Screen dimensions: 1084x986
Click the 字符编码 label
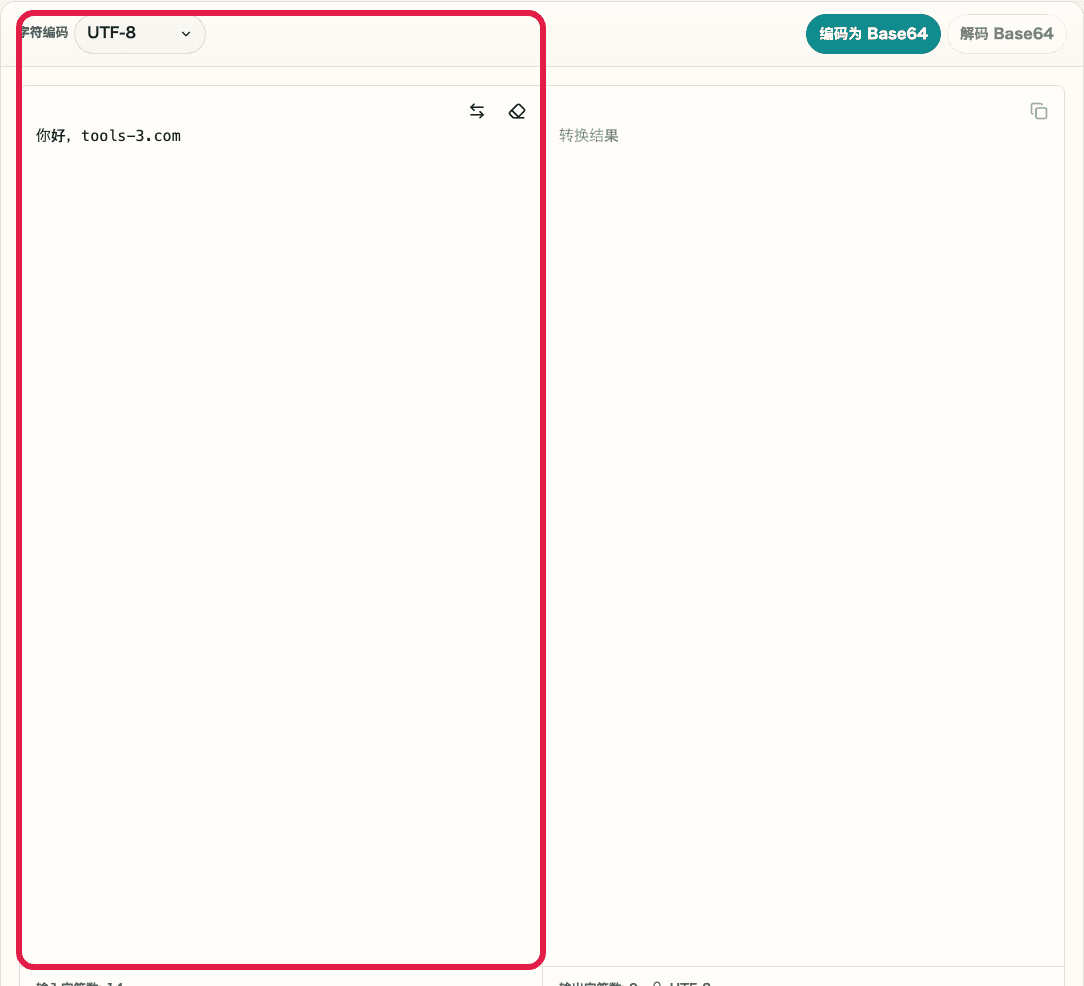(44, 33)
